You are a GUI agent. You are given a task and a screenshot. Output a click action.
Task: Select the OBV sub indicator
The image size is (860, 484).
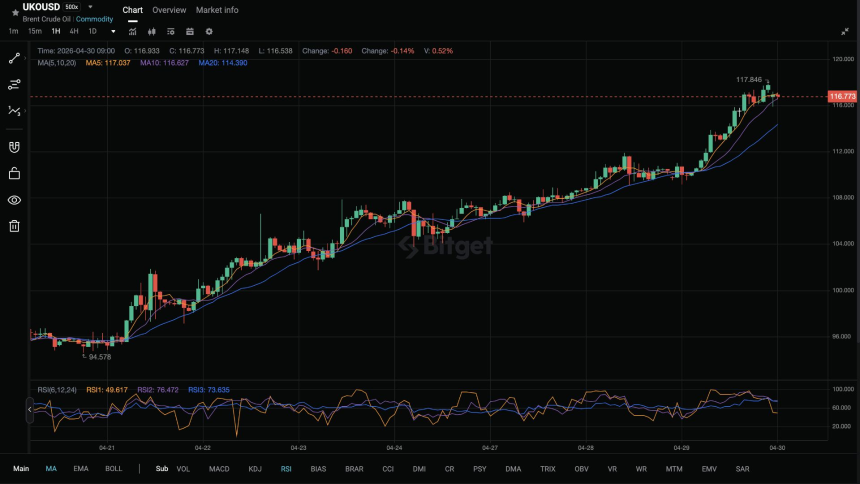coord(581,469)
